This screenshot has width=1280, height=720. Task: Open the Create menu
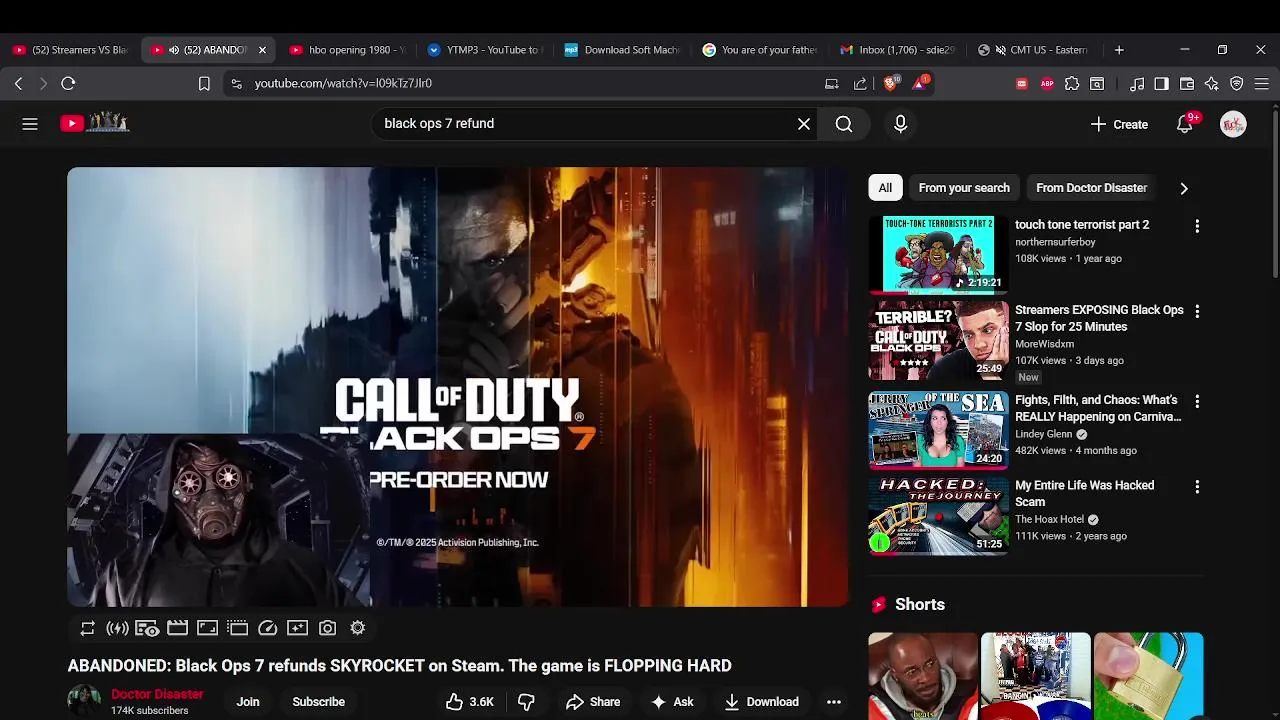(x=1119, y=124)
